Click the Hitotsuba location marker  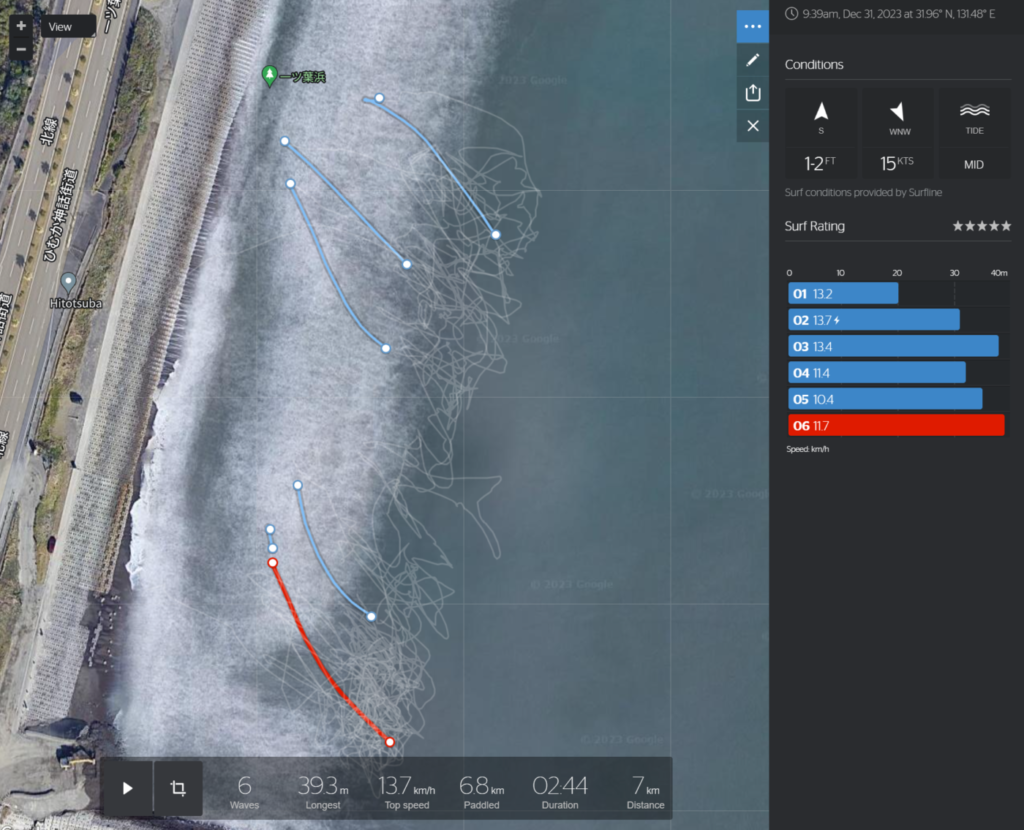click(68, 283)
